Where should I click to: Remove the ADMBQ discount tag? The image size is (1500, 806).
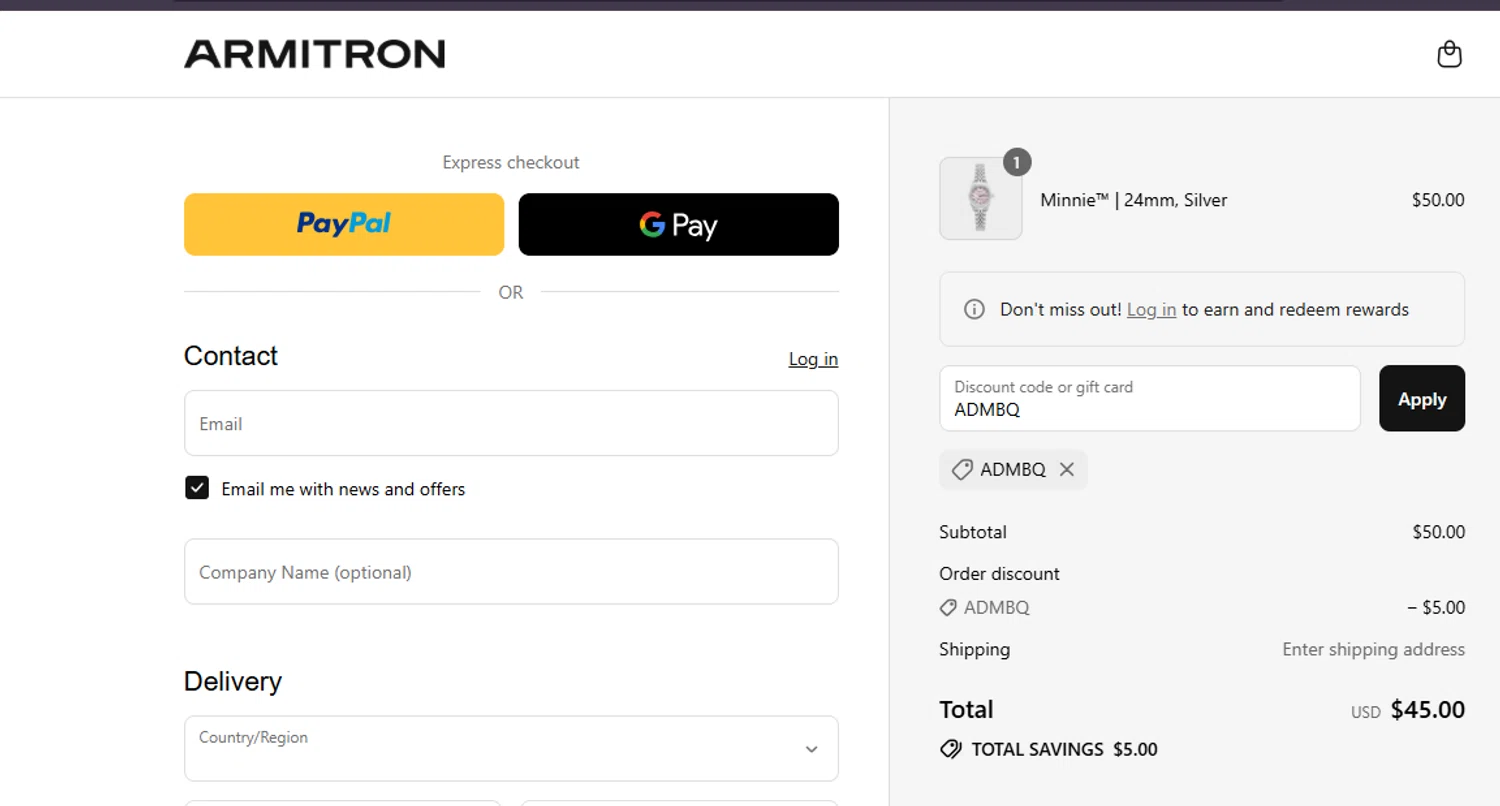(x=1067, y=470)
